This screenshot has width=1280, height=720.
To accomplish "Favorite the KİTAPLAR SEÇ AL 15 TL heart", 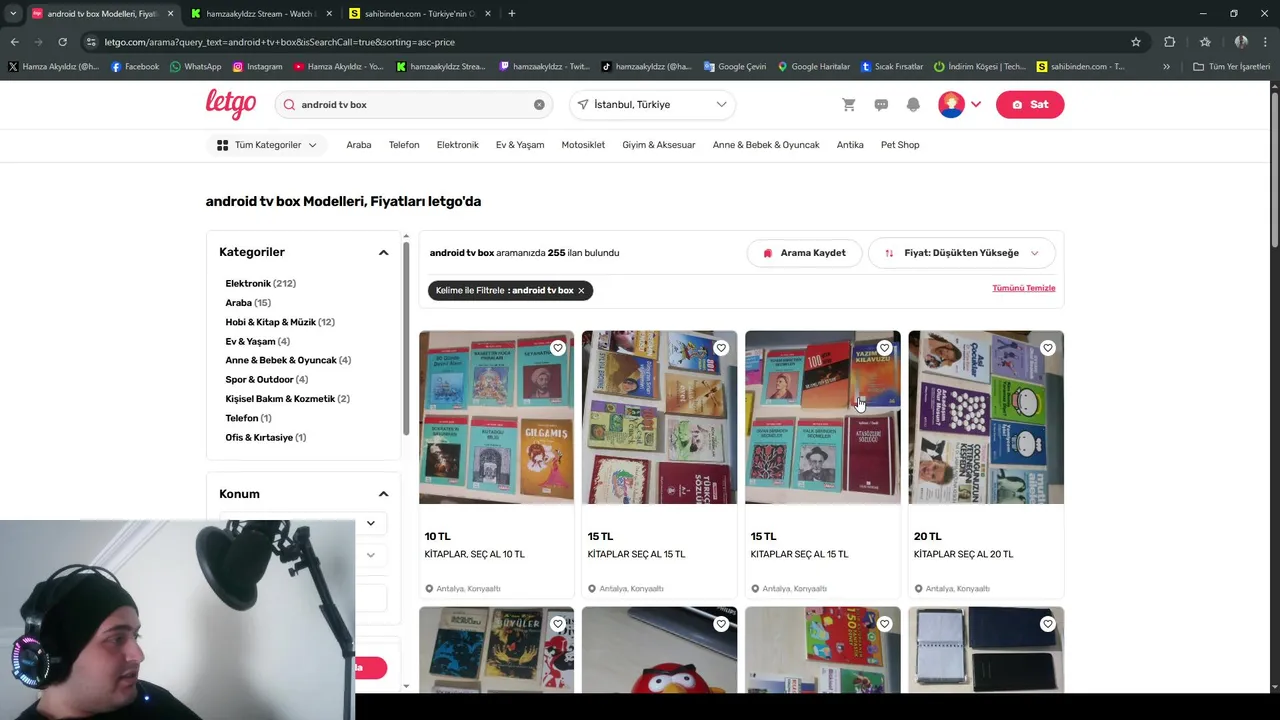I will coord(721,348).
